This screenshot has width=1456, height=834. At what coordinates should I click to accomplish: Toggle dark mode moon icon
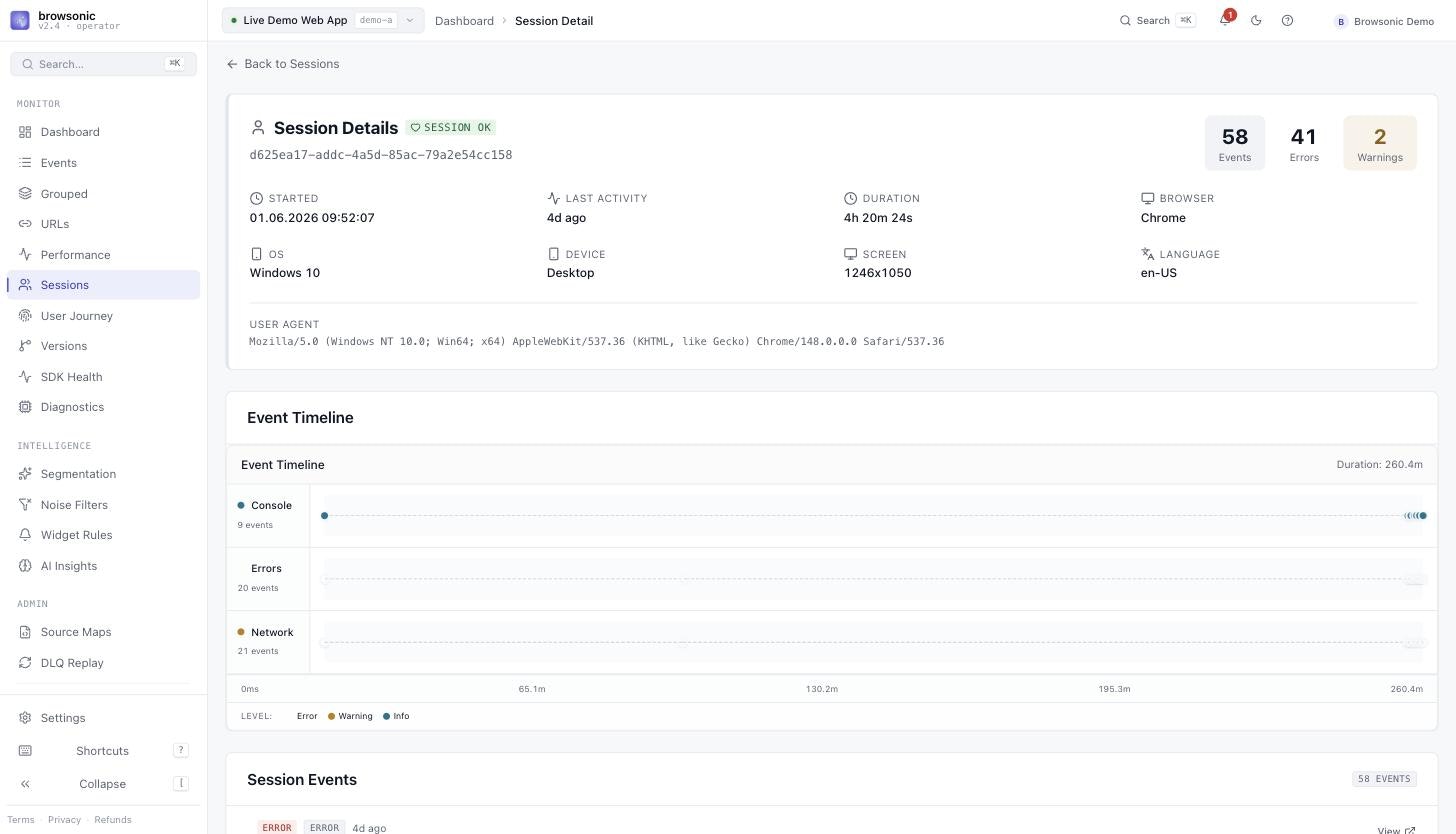coord(1256,20)
